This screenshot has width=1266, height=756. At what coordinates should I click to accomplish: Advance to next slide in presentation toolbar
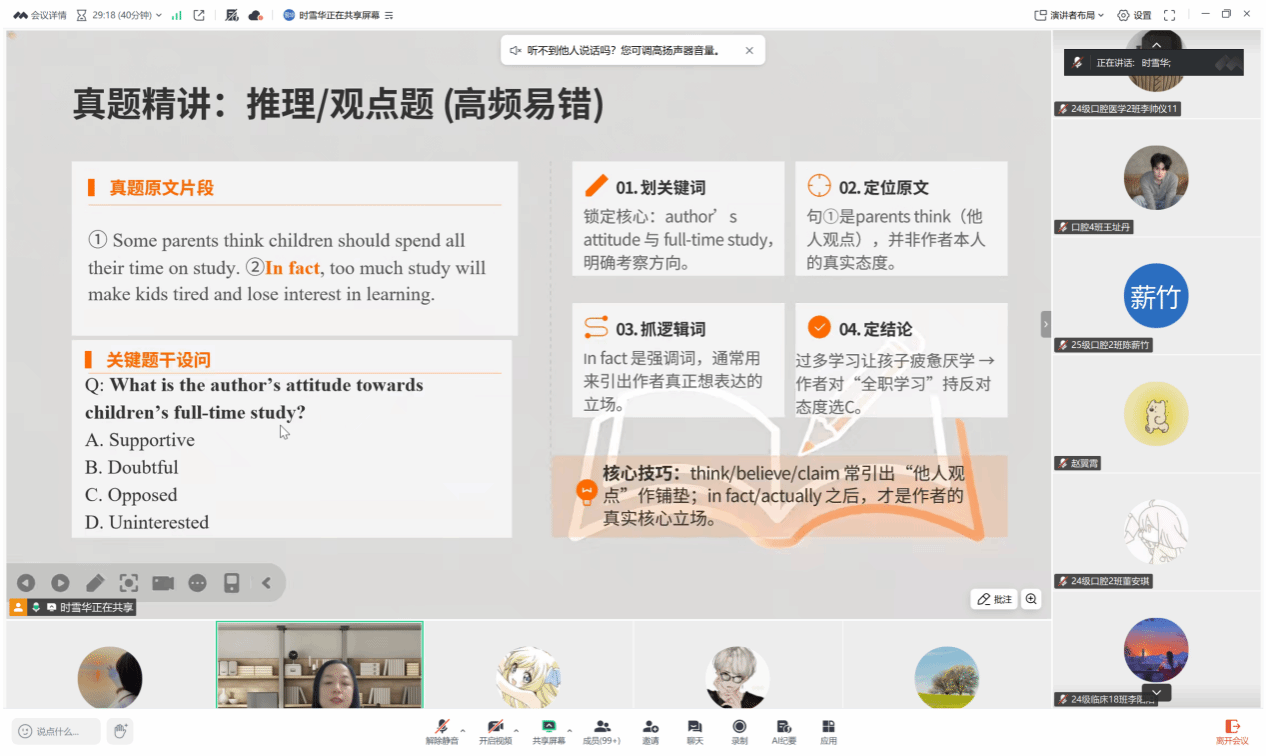coord(60,583)
